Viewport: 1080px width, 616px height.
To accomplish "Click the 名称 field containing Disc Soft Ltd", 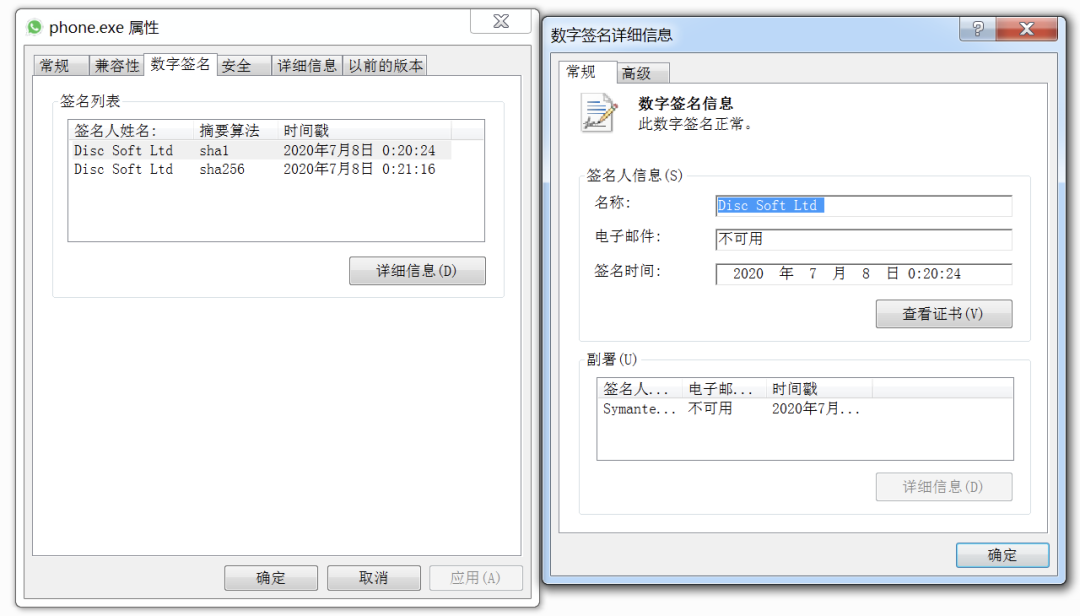I will [864, 205].
